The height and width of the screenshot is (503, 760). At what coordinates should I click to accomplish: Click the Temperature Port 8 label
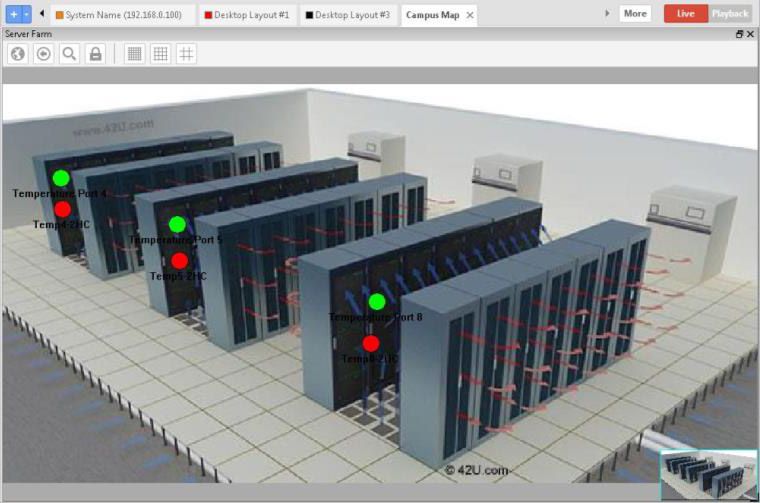pyautogui.click(x=376, y=317)
